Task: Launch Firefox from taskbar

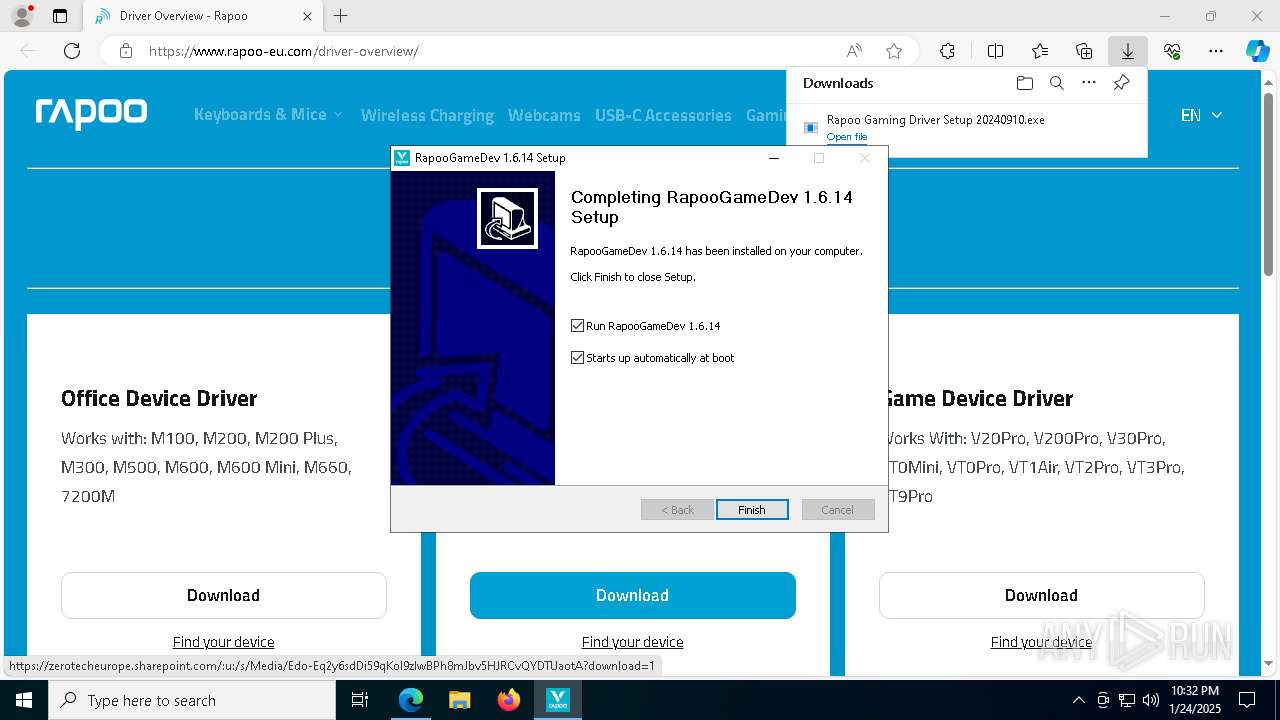Action: coord(509,700)
